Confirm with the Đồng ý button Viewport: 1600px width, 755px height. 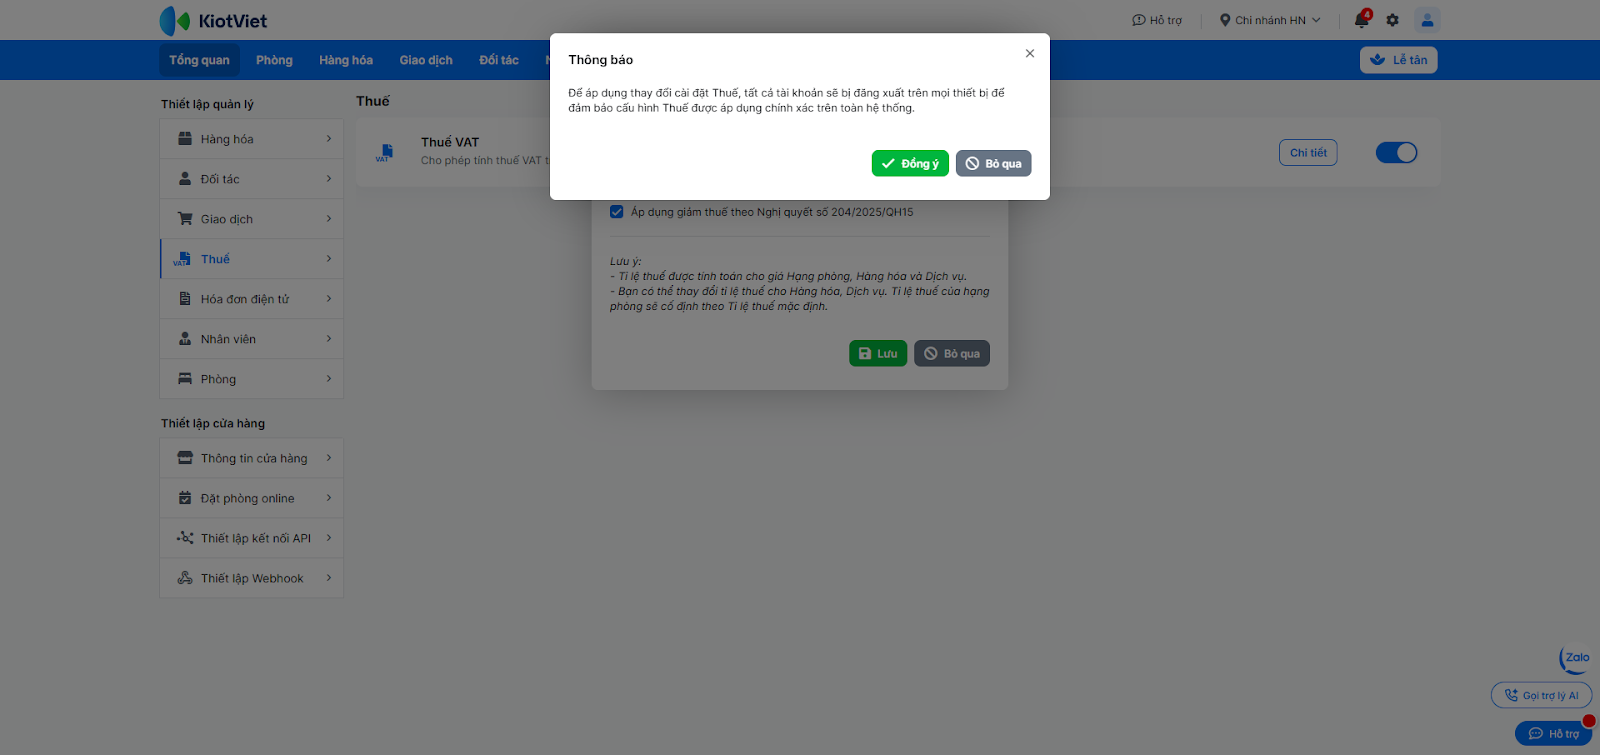910,164
